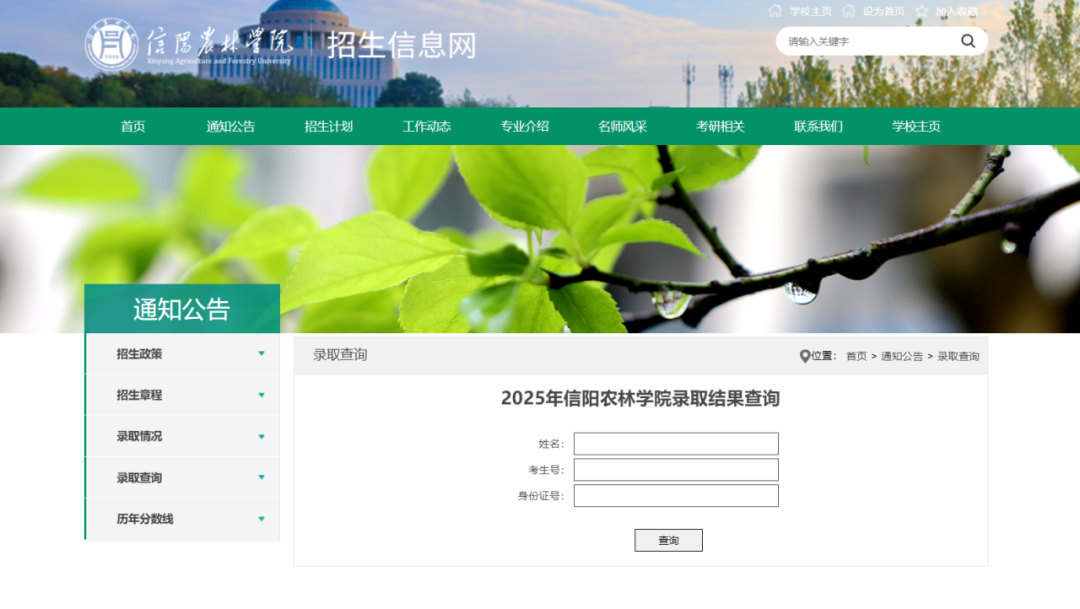Viewport: 1080px width, 609px height.
Task: Follow the 通知公告 breadcrumb link
Action: tap(901, 357)
